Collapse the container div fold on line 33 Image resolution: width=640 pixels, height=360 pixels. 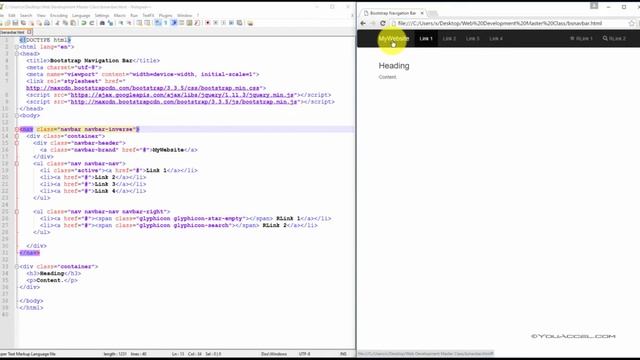(x=17, y=267)
